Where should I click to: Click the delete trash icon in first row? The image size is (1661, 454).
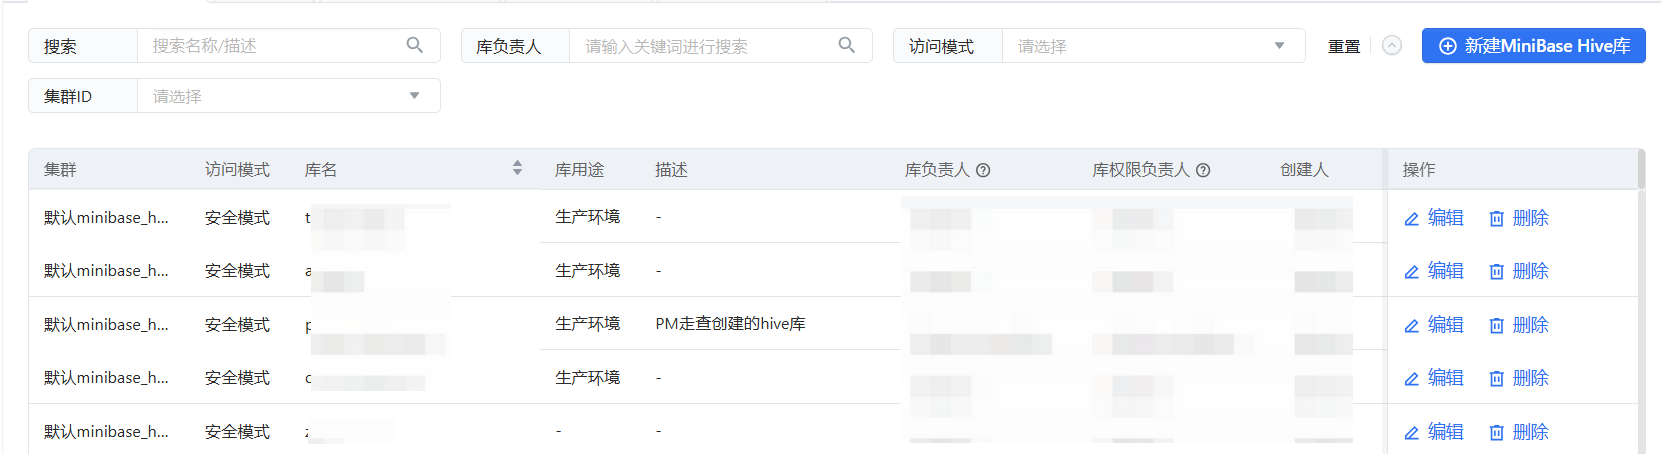coord(1496,219)
